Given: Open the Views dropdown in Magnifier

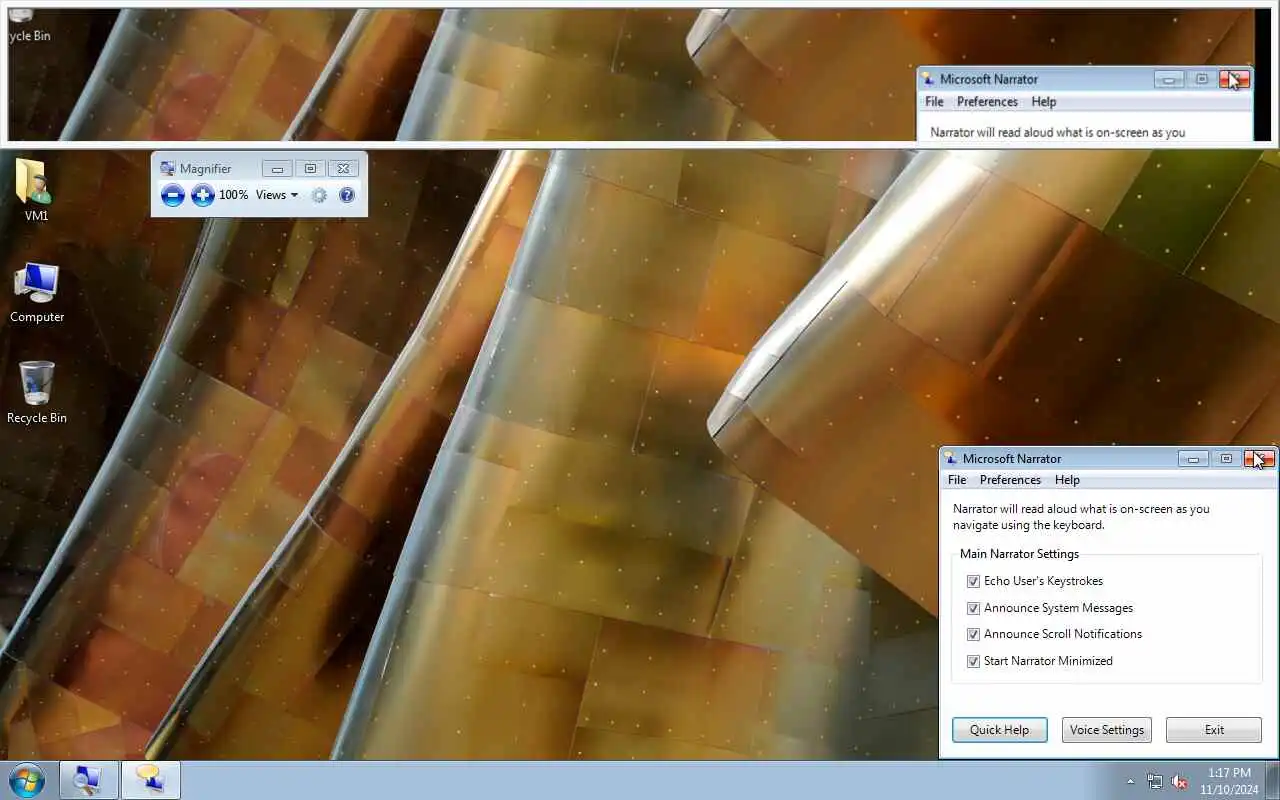Looking at the screenshot, I should (x=277, y=195).
